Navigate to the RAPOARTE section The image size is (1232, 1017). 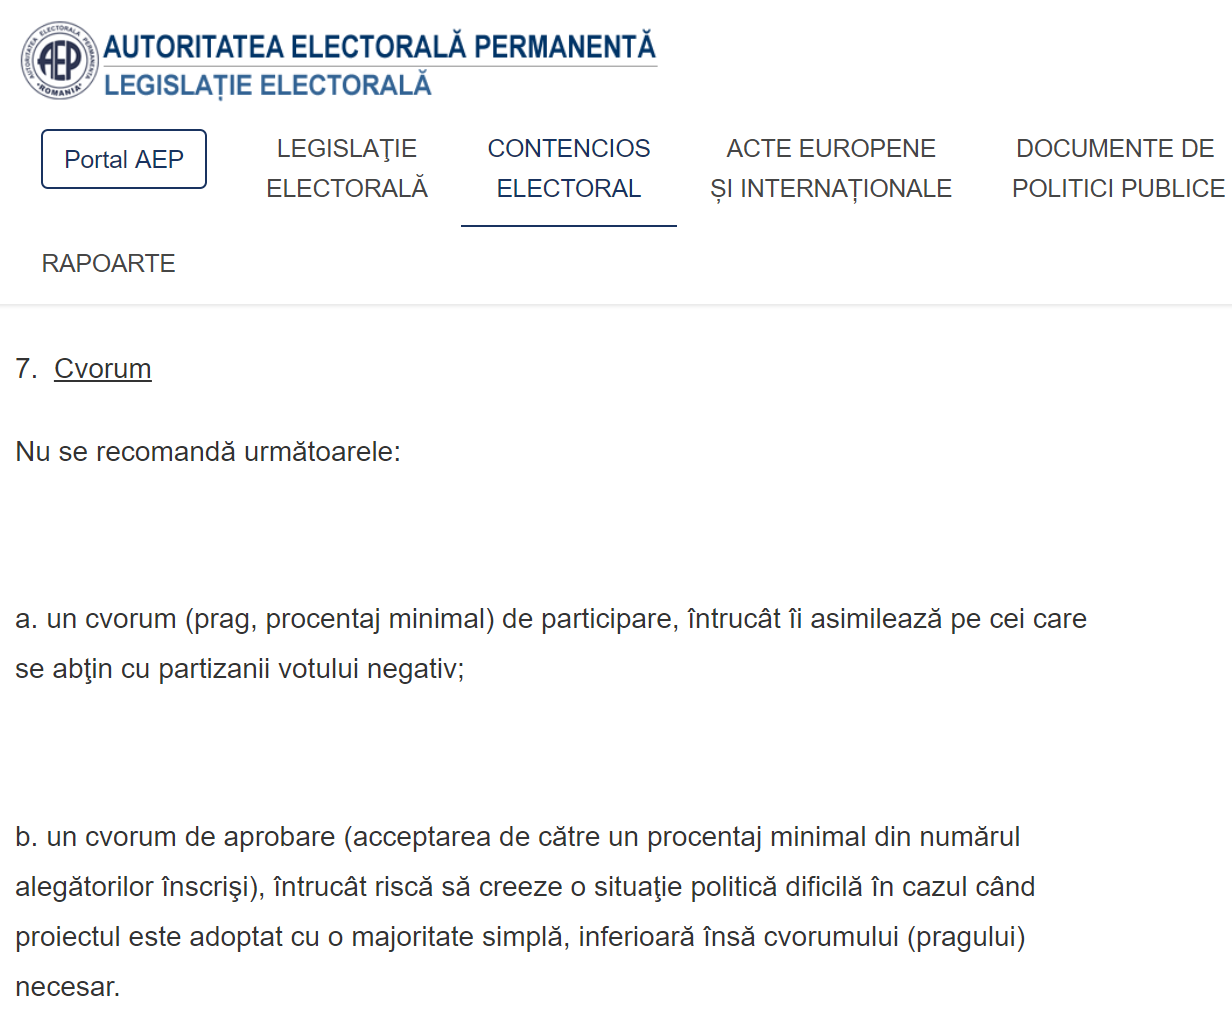pos(108,263)
